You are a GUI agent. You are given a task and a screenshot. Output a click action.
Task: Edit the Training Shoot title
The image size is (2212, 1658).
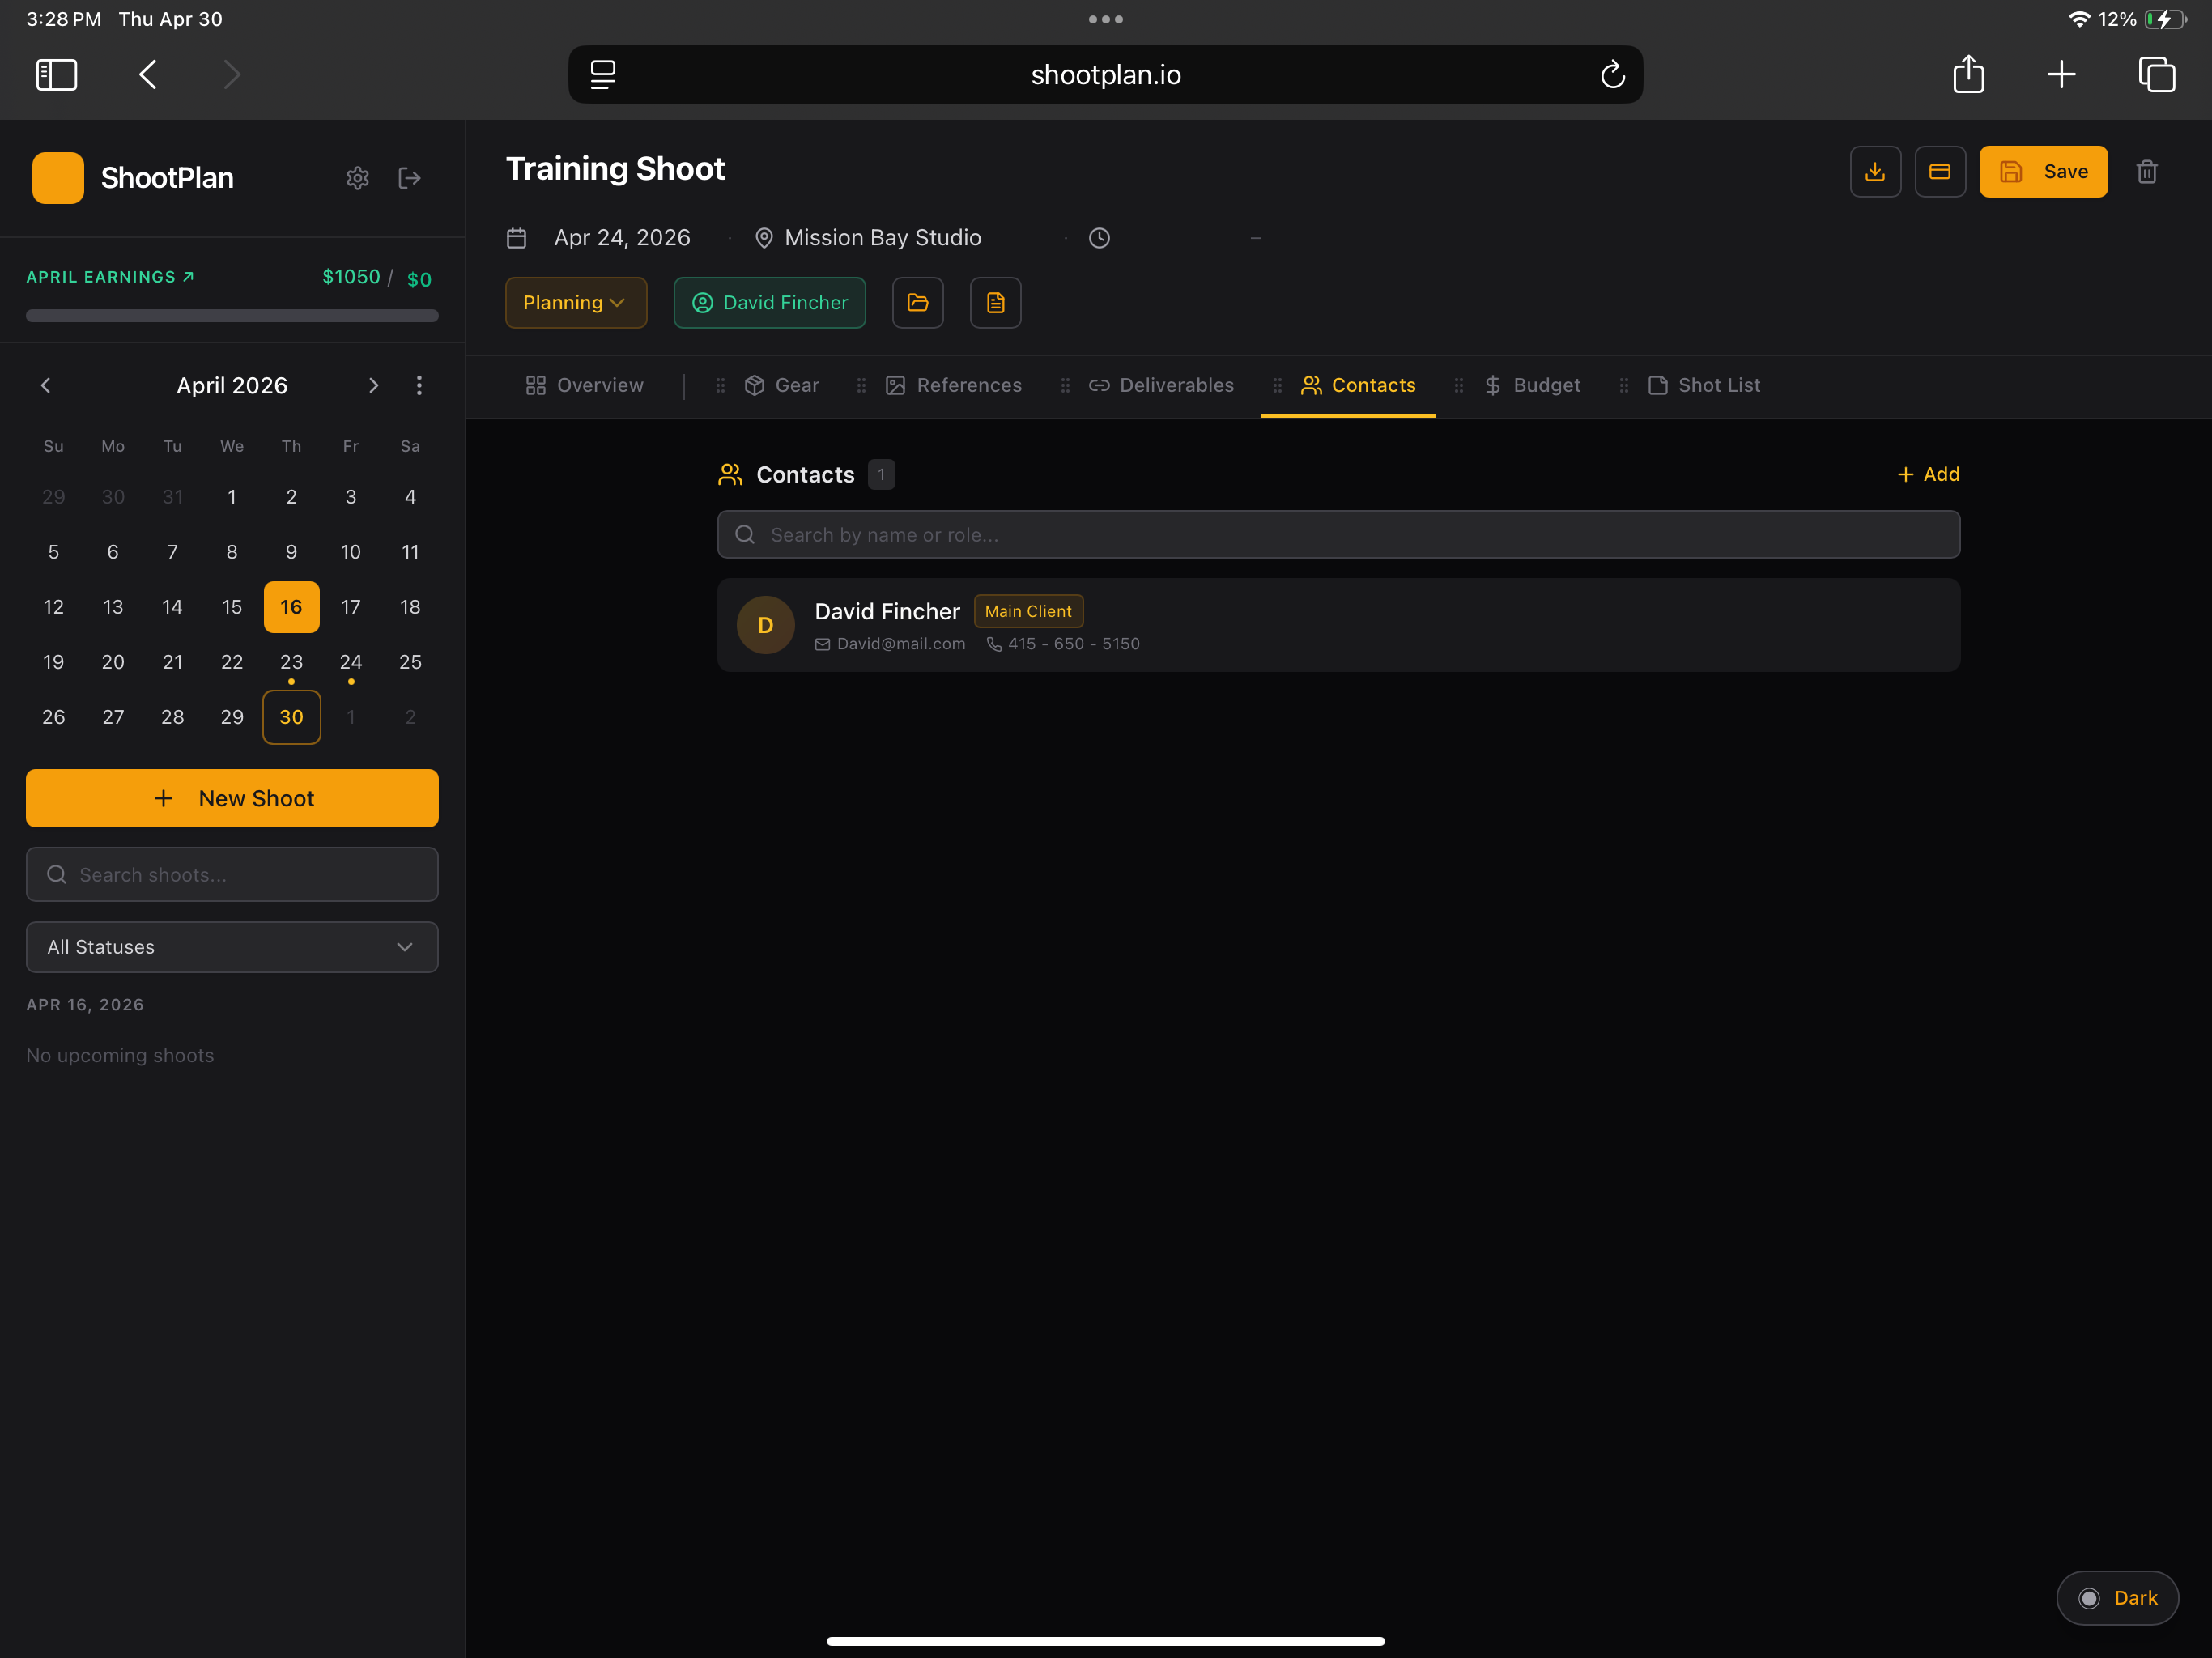[x=615, y=169]
